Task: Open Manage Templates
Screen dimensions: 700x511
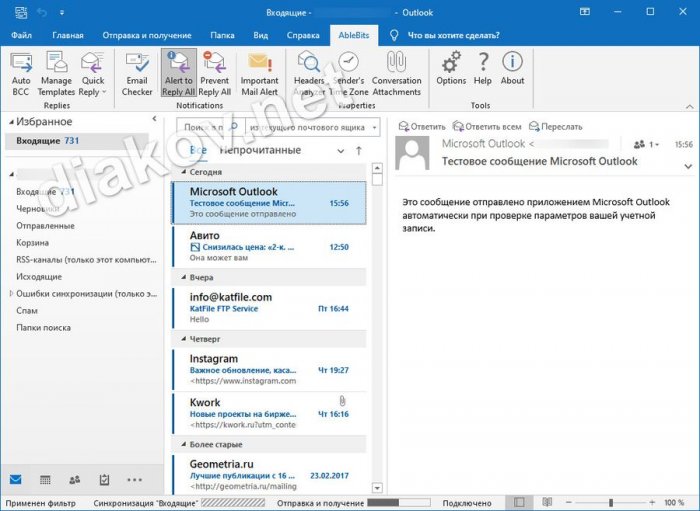Action: (56, 74)
